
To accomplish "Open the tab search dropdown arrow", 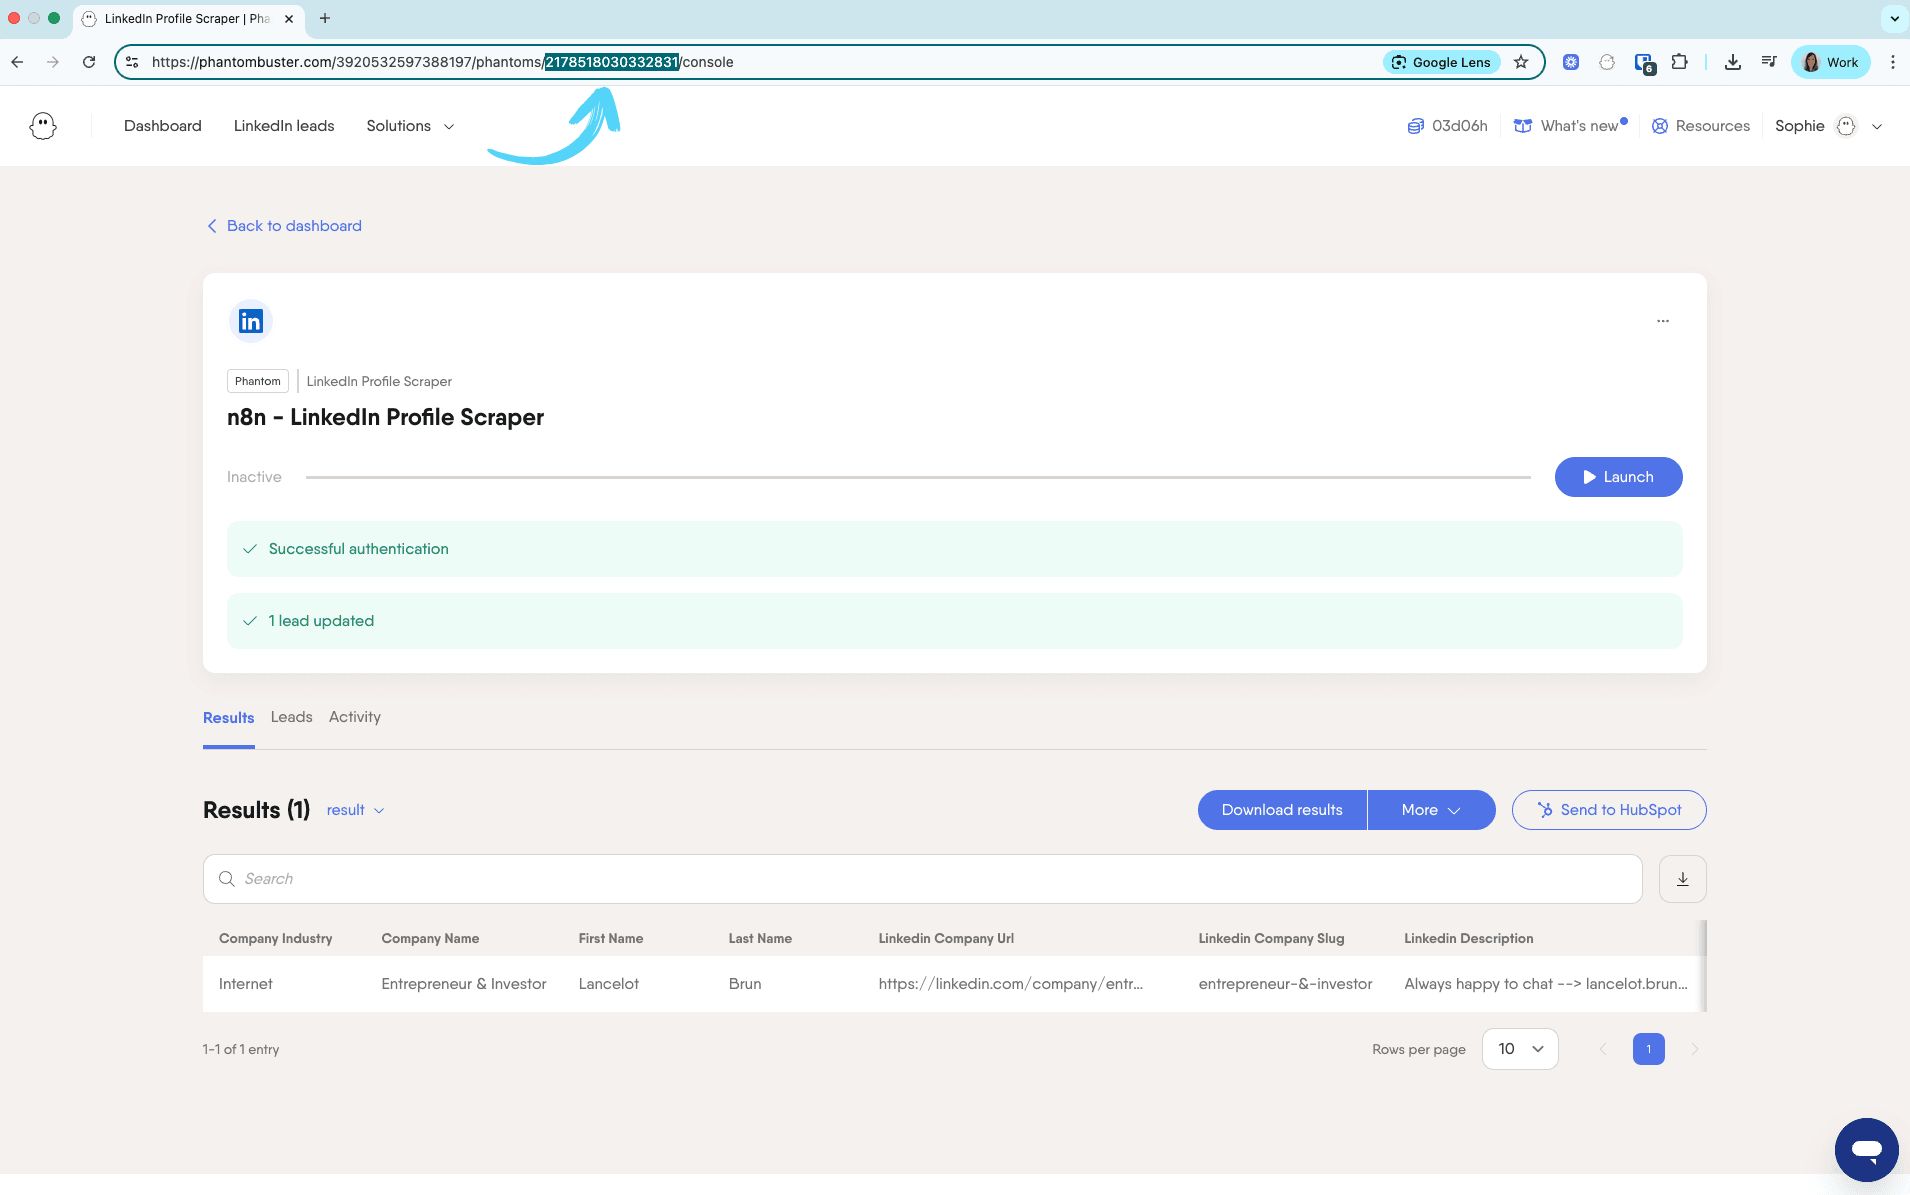I will [1894, 18].
